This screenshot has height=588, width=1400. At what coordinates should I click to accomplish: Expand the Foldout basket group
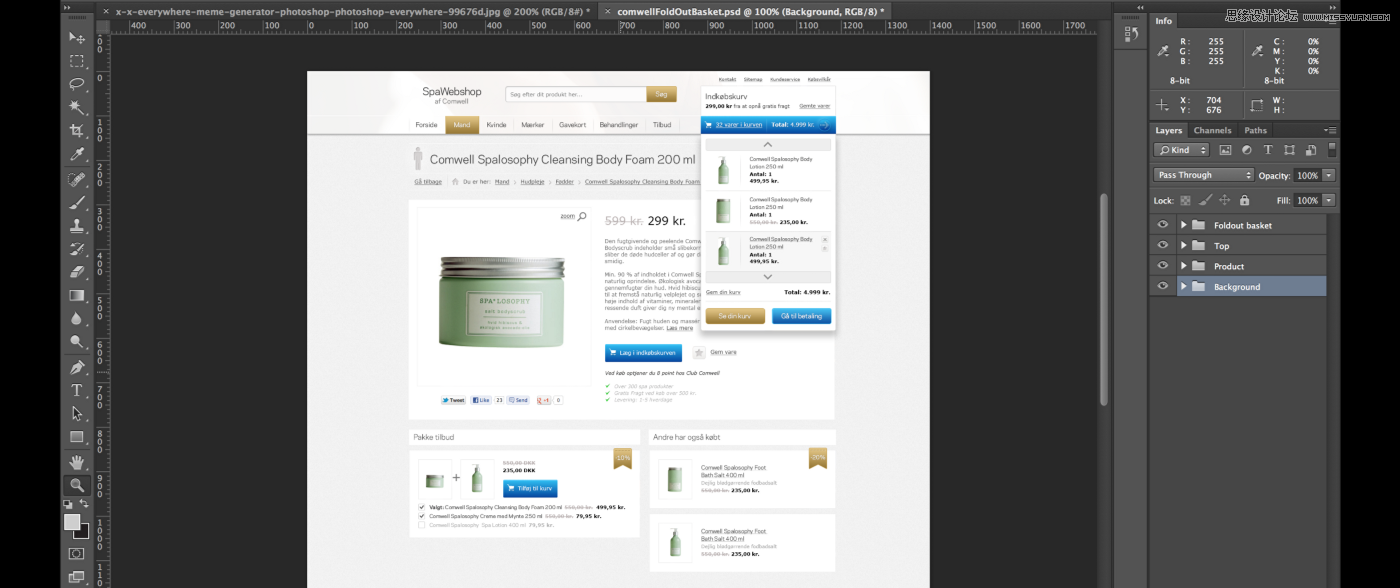tap(1183, 225)
